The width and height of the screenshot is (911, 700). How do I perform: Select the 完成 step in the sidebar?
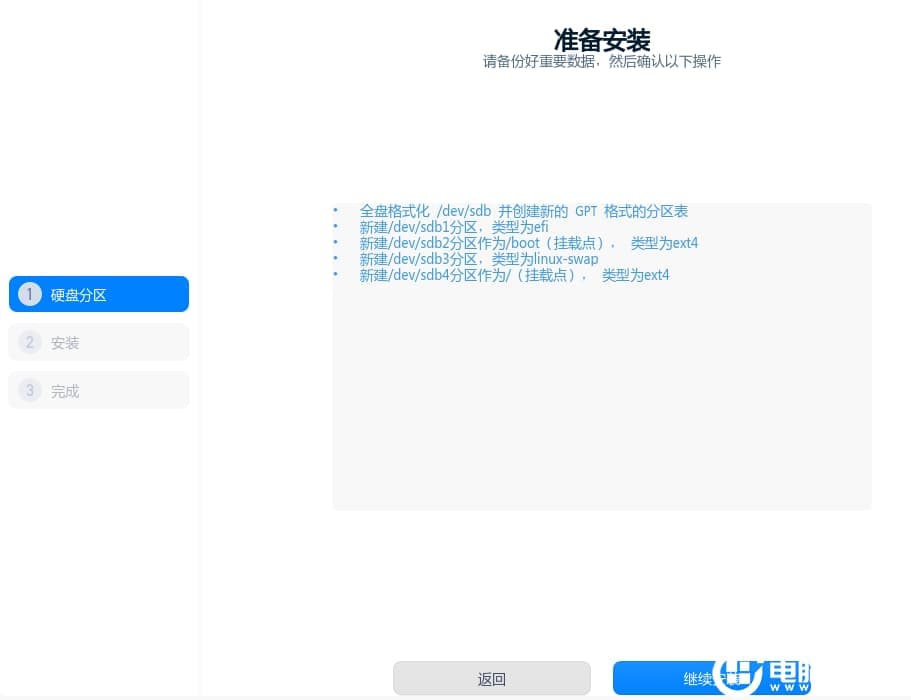[99, 390]
